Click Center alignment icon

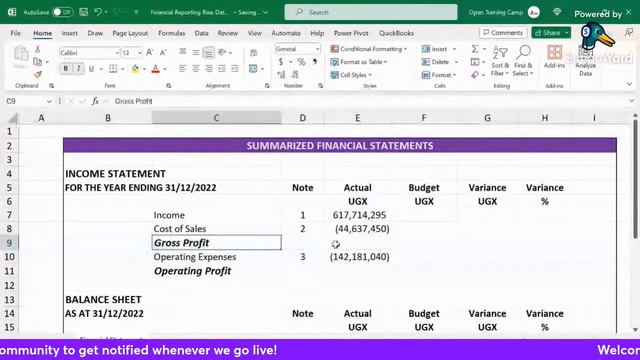pos(196,69)
